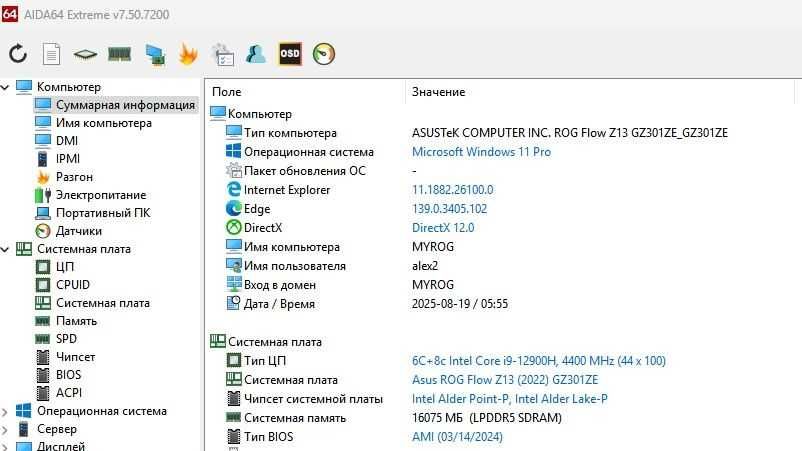
Task: Click the memory module toolbar icon
Action: [120, 53]
